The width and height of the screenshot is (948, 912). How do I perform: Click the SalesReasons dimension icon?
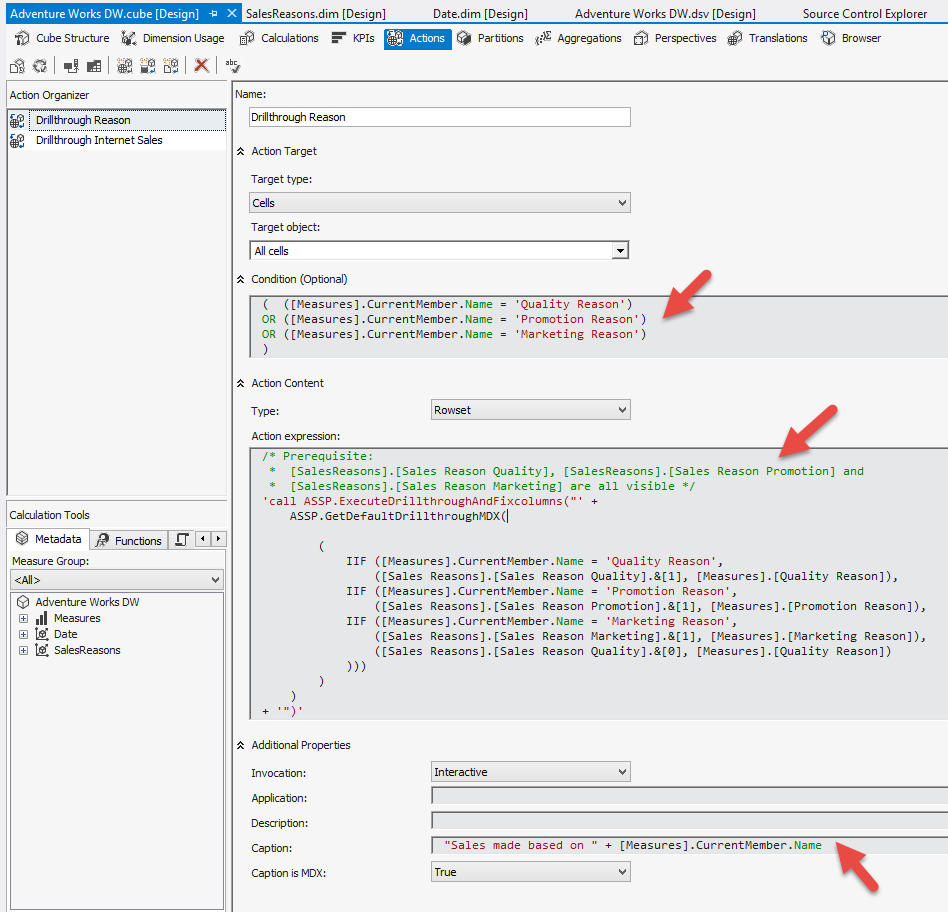click(42, 650)
